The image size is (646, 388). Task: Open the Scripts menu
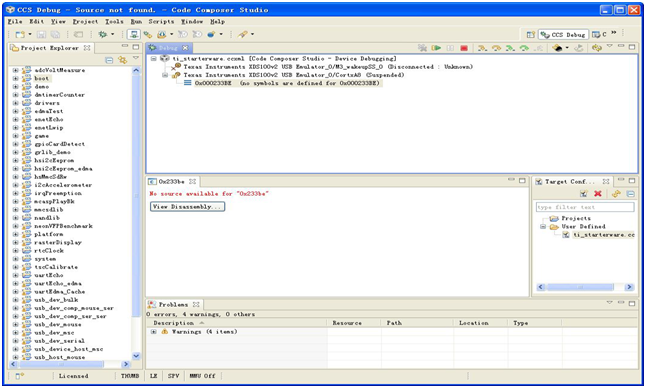click(161, 21)
